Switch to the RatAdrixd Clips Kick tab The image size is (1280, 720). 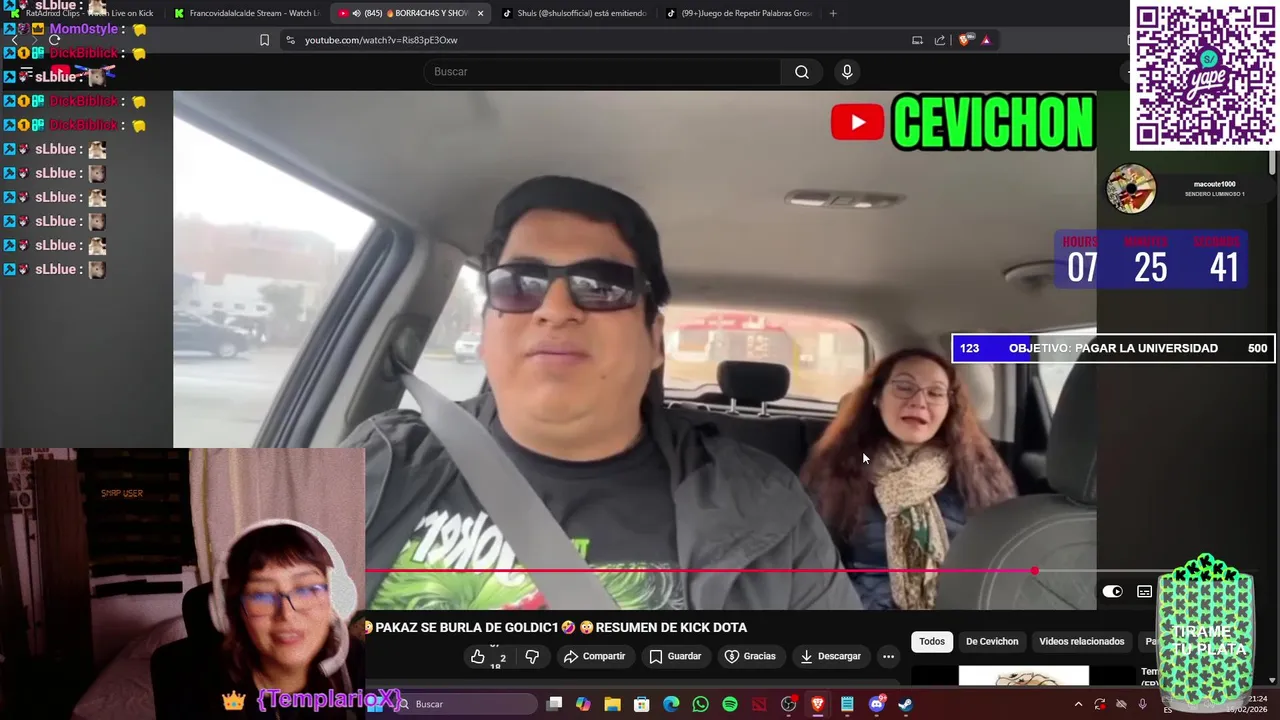tap(83, 13)
